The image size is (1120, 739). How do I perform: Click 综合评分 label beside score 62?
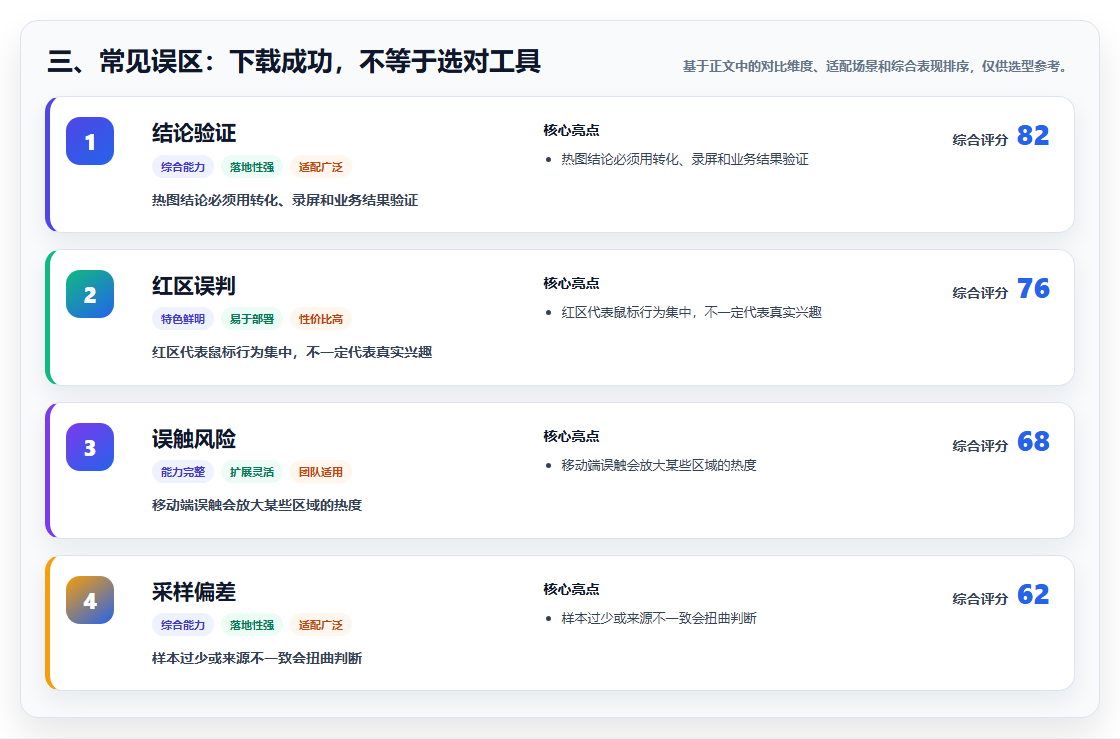pos(980,599)
